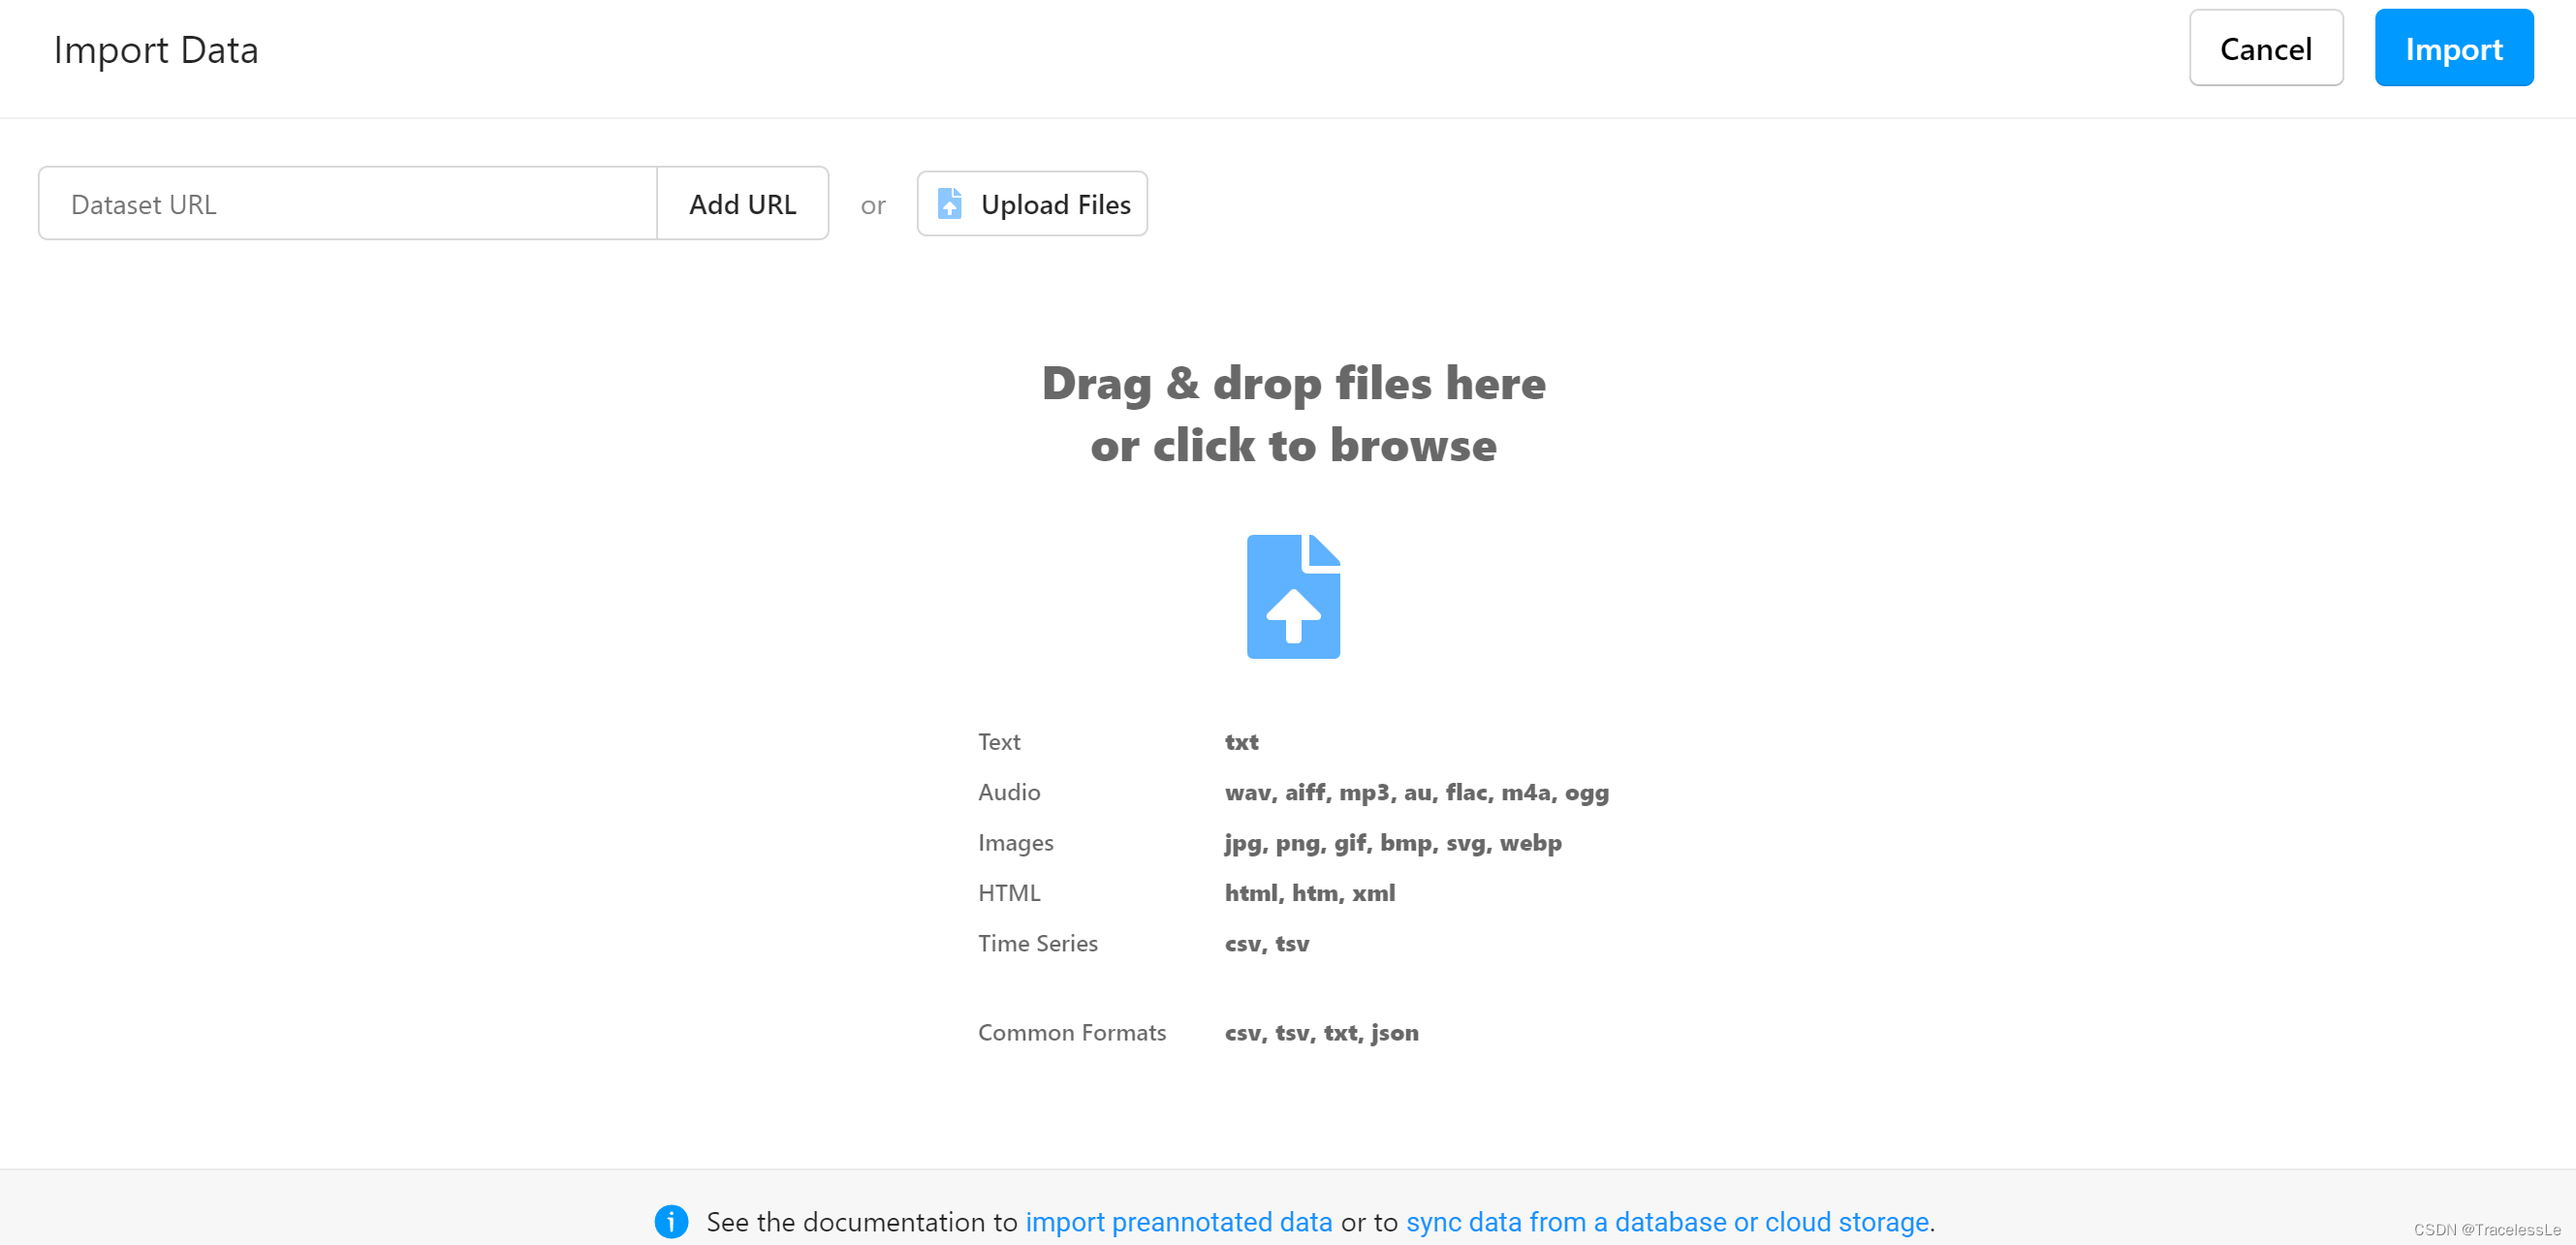Click the wav, aiff, mp3 audio formats list
The image size is (2576, 1245).
[x=1416, y=792]
